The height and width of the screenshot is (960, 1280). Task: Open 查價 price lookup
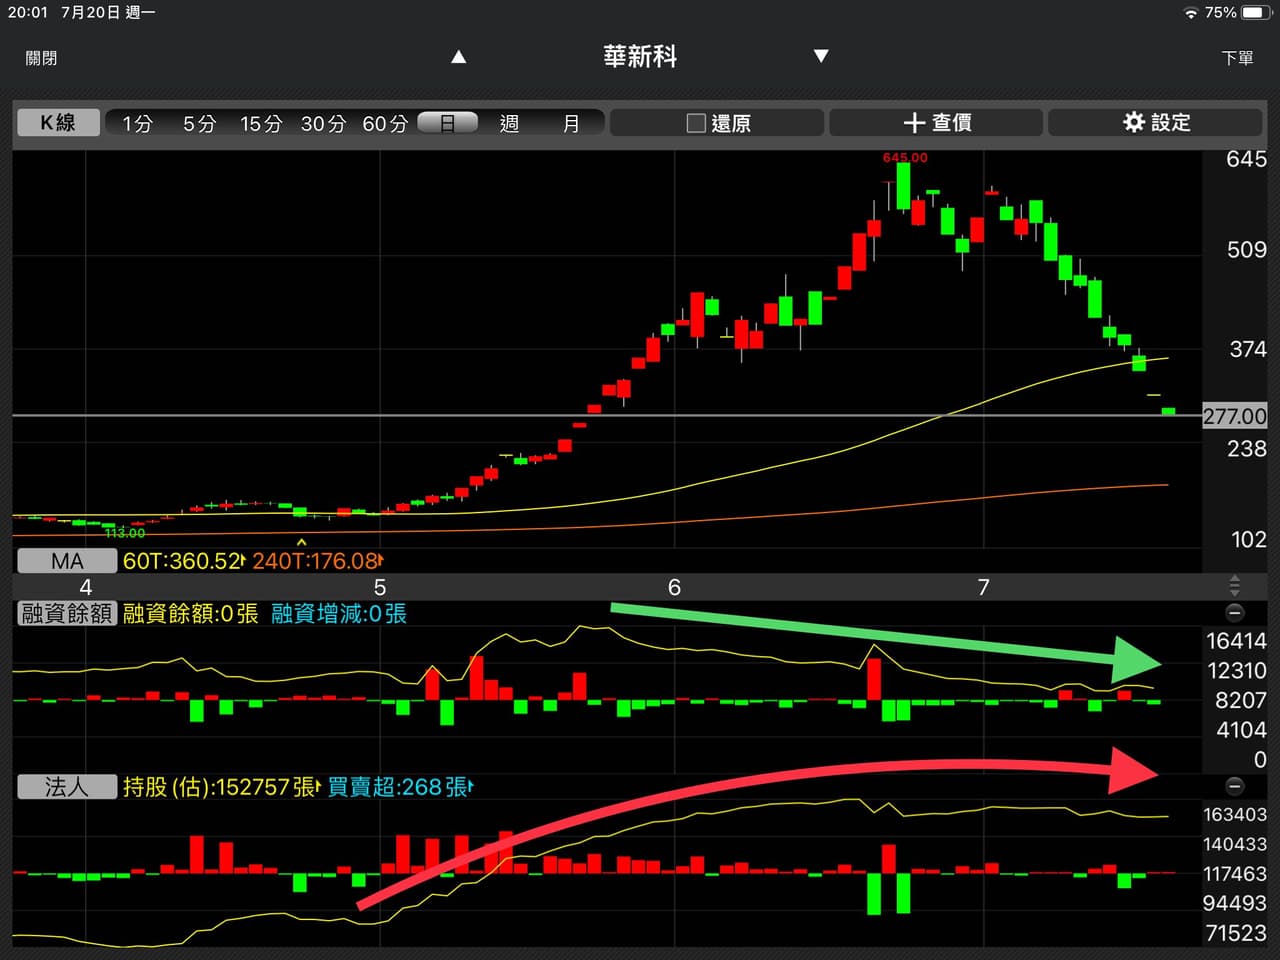point(936,122)
